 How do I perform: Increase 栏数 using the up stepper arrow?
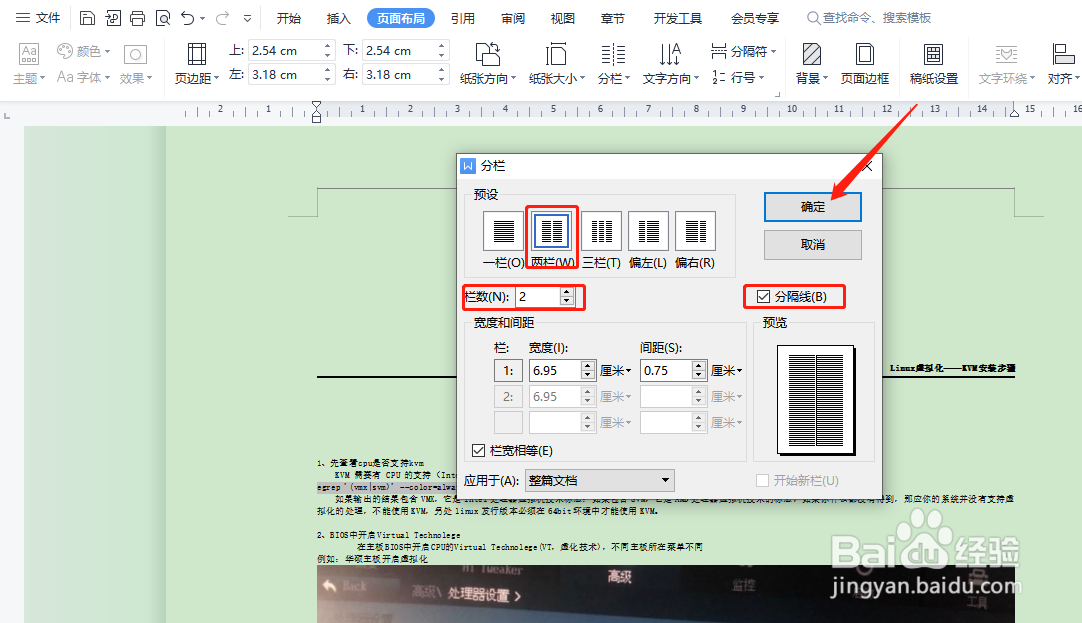coord(566,291)
